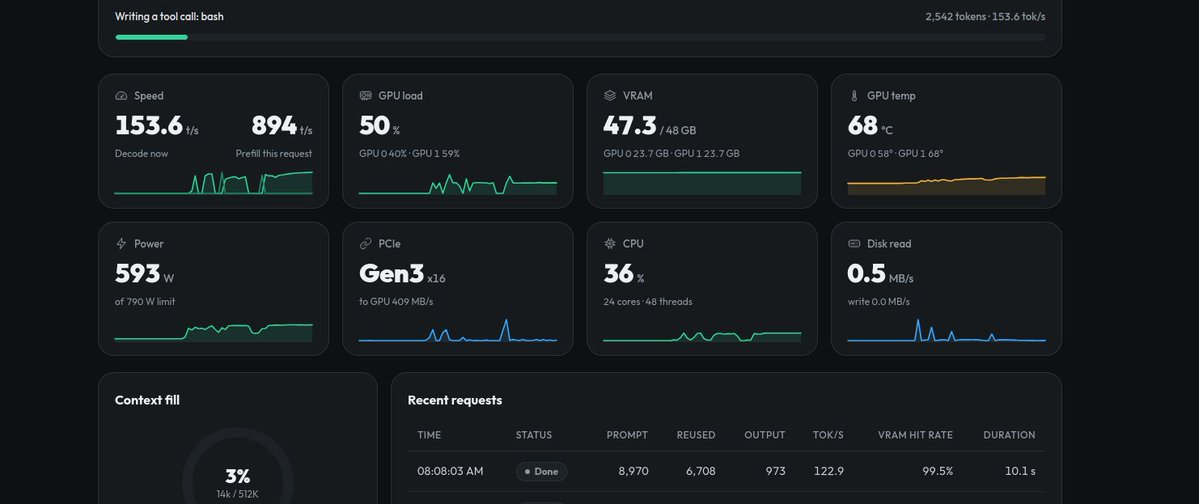
Task: Click 'of 790 W limit' text
Action: tap(145, 301)
